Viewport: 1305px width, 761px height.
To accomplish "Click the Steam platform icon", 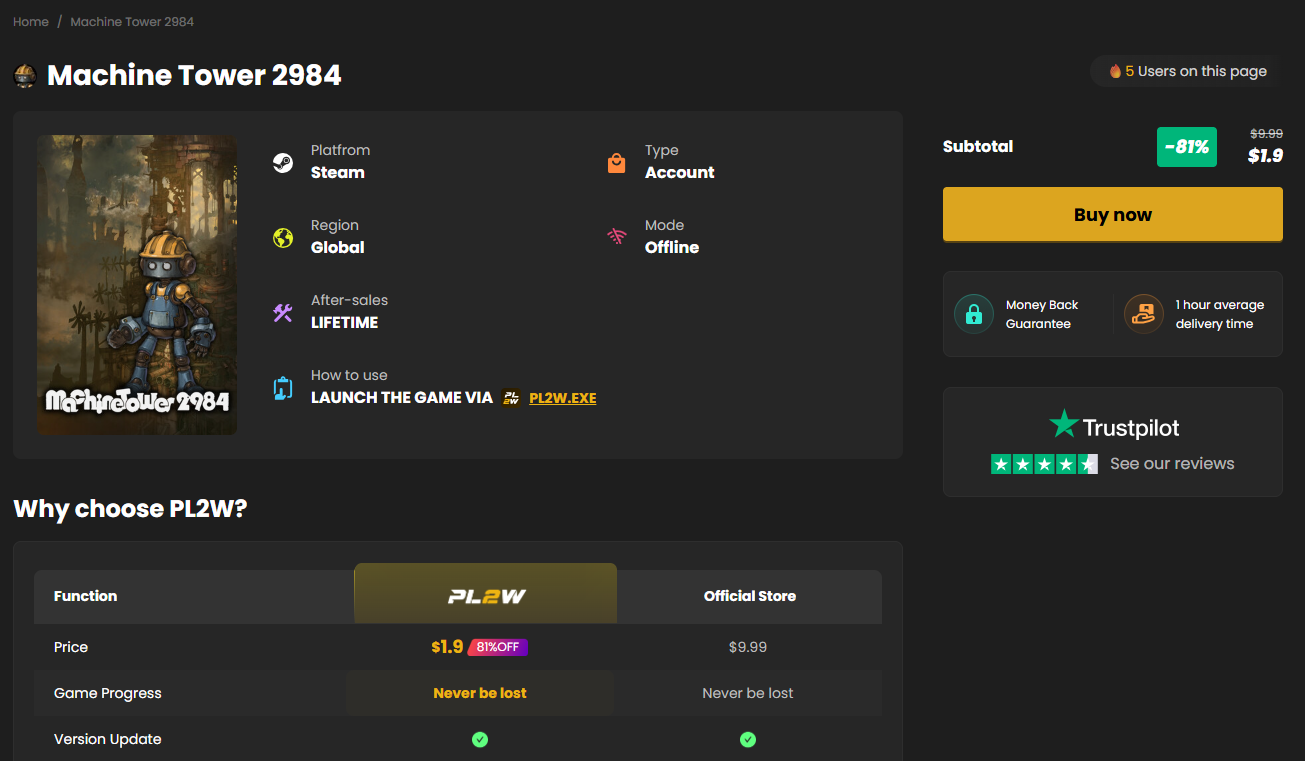I will pyautogui.click(x=283, y=163).
